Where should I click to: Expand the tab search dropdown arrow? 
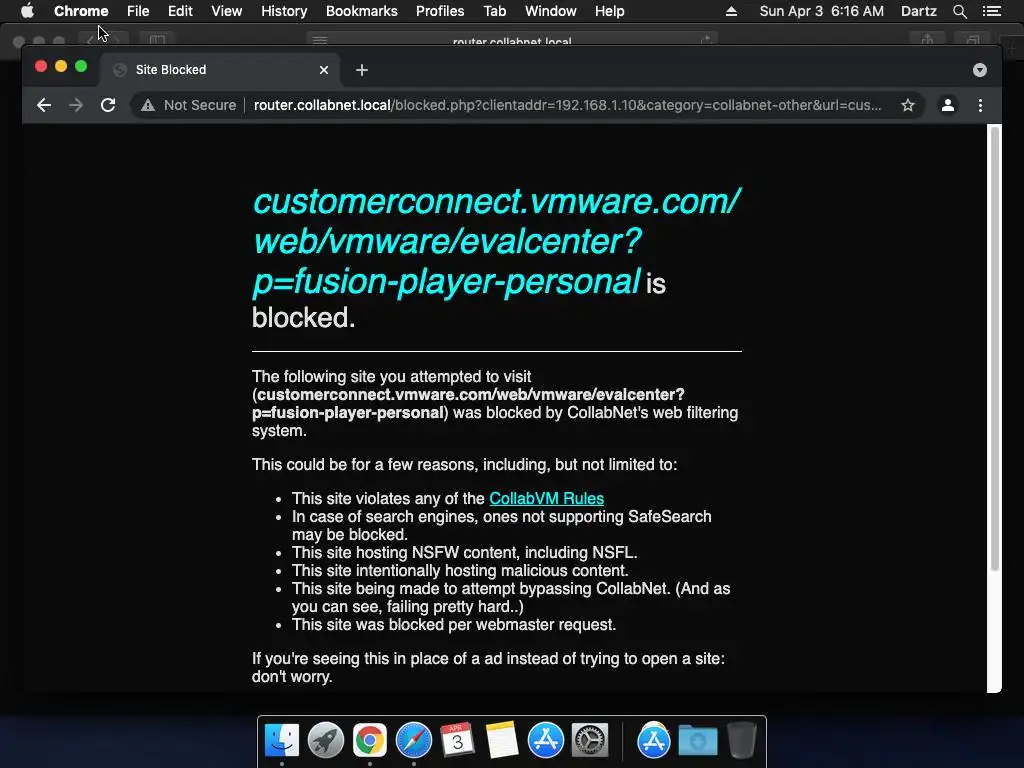pyautogui.click(x=980, y=70)
